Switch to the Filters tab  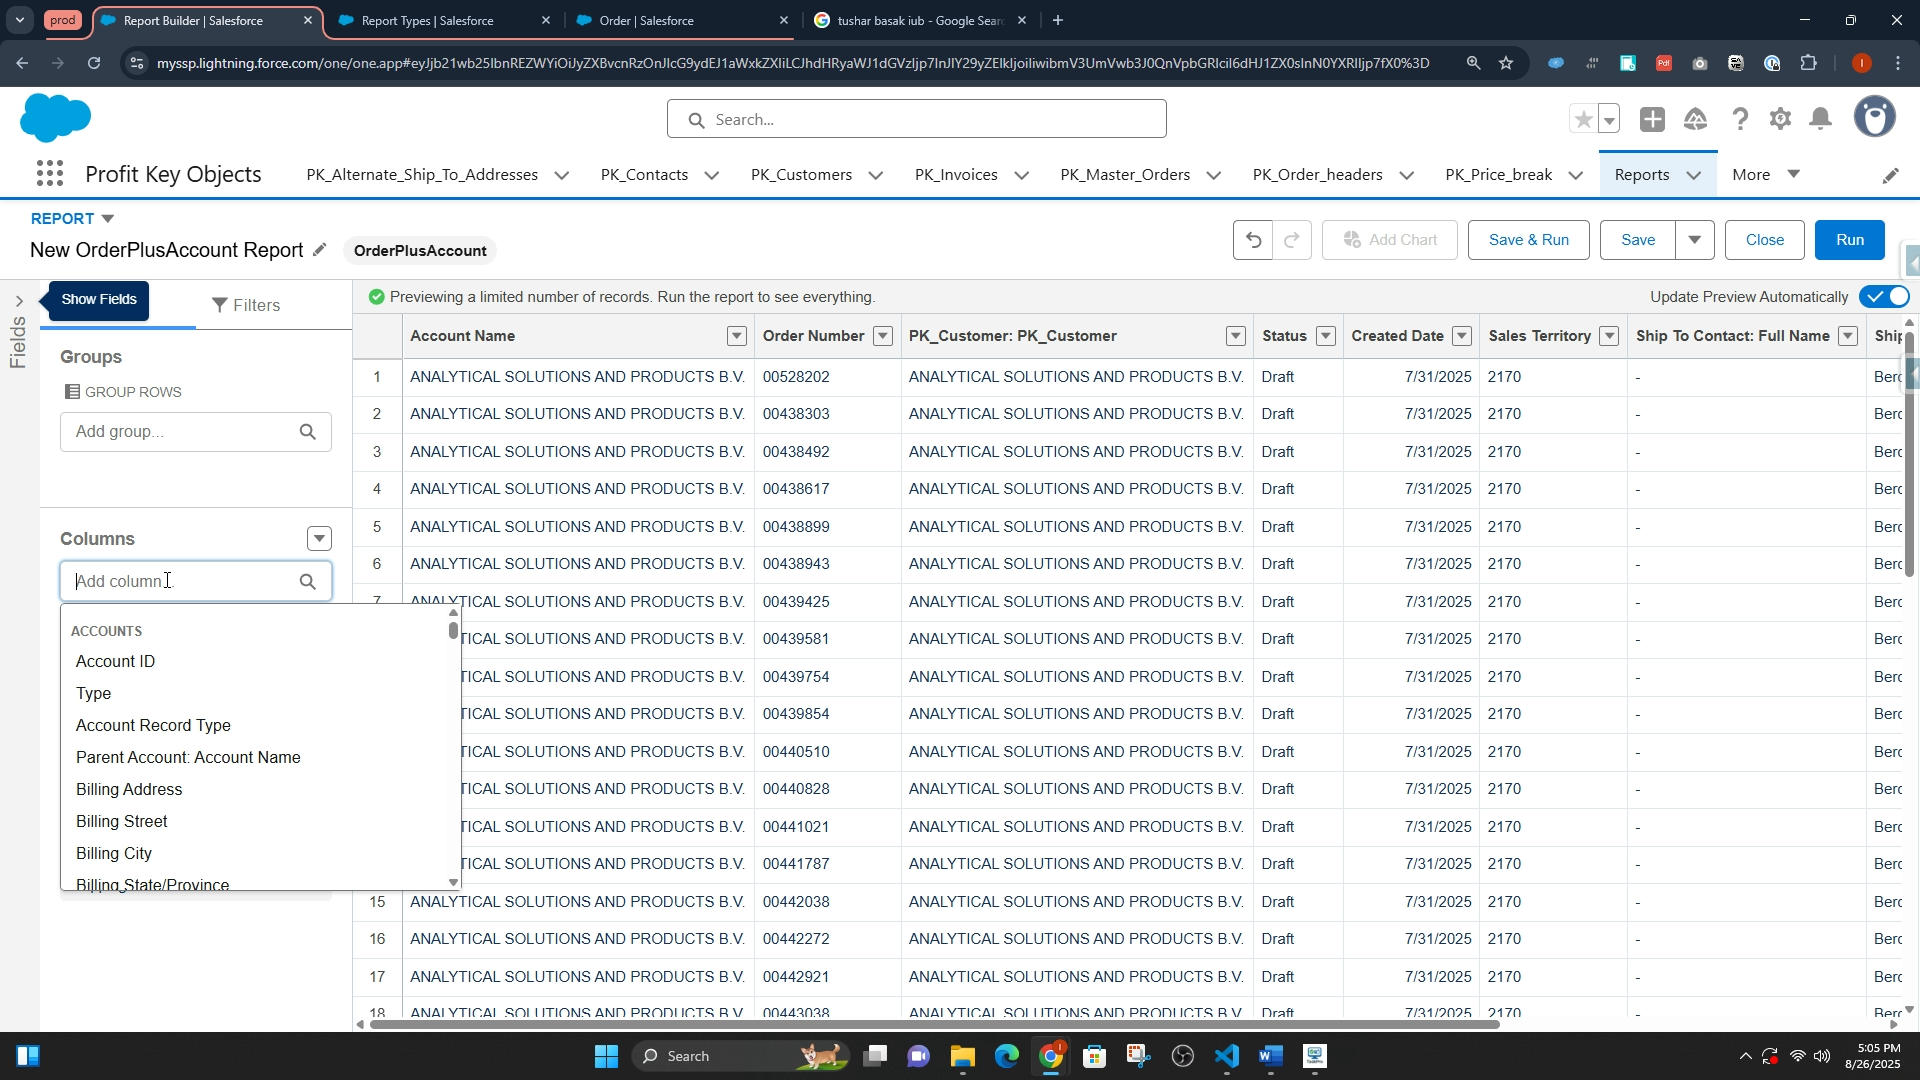(246, 305)
